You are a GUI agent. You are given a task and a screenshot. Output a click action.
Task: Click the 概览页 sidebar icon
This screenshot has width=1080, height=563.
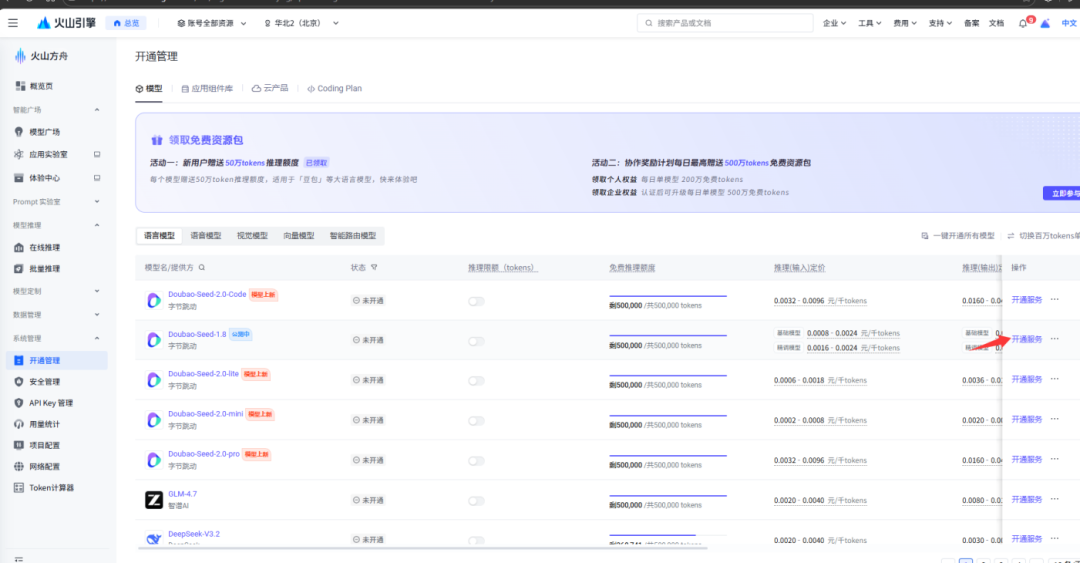click(x=20, y=86)
